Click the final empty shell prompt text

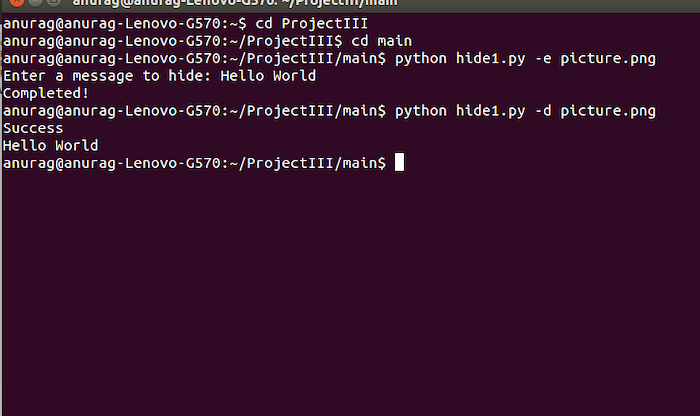[194, 163]
